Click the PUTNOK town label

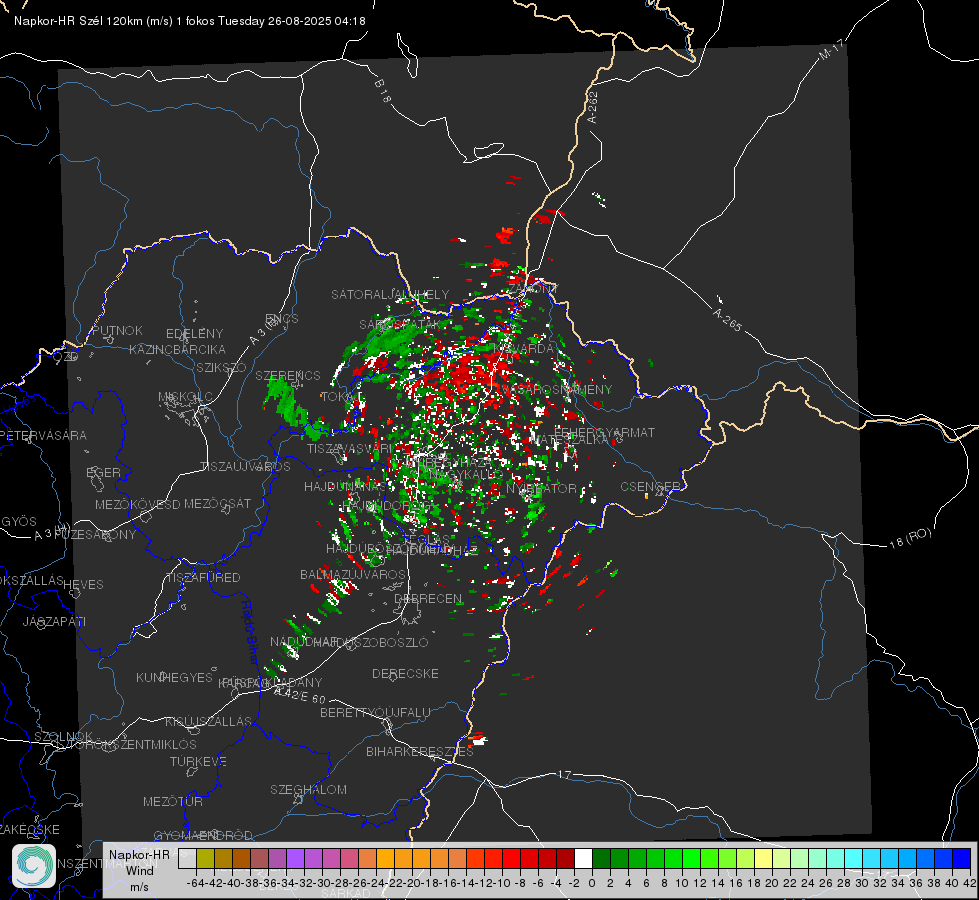(117, 330)
